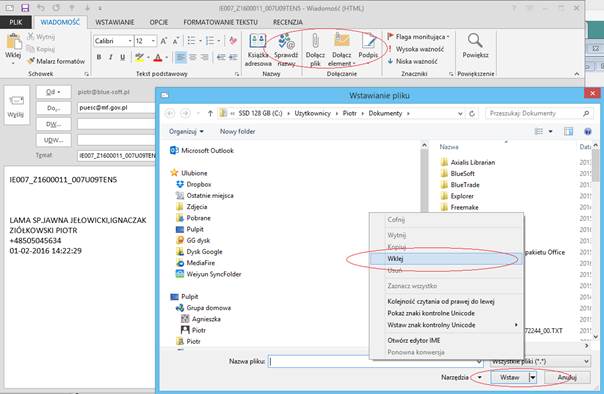Click the up-folder arrow in dialog
604x394 pixels.
click(x=210, y=113)
